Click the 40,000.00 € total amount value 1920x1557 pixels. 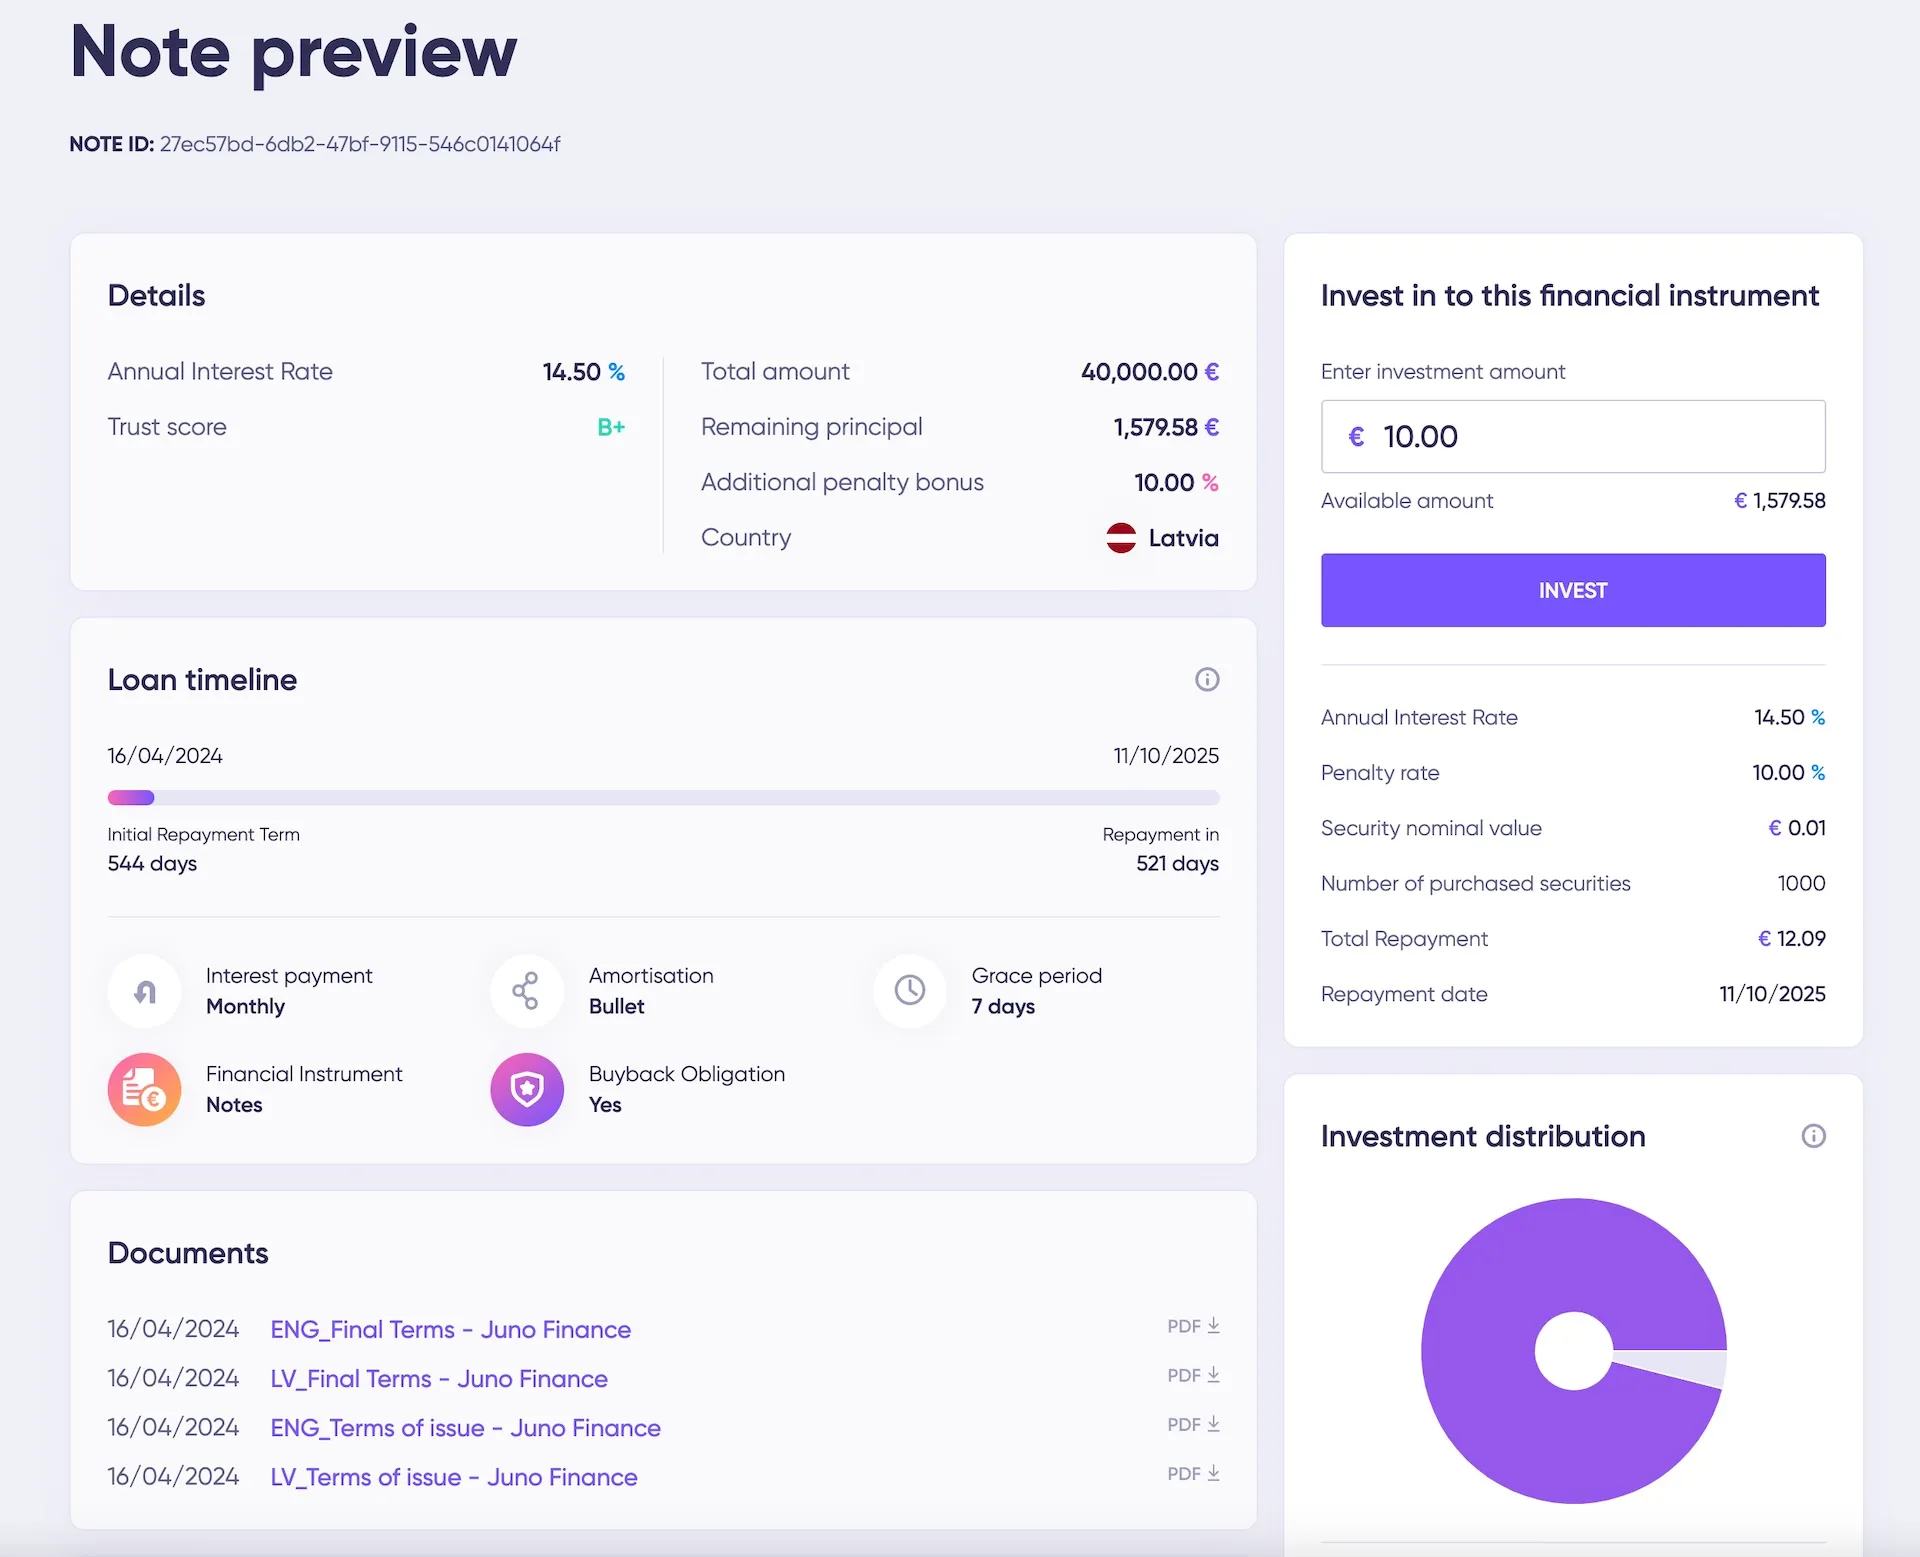(x=1150, y=372)
